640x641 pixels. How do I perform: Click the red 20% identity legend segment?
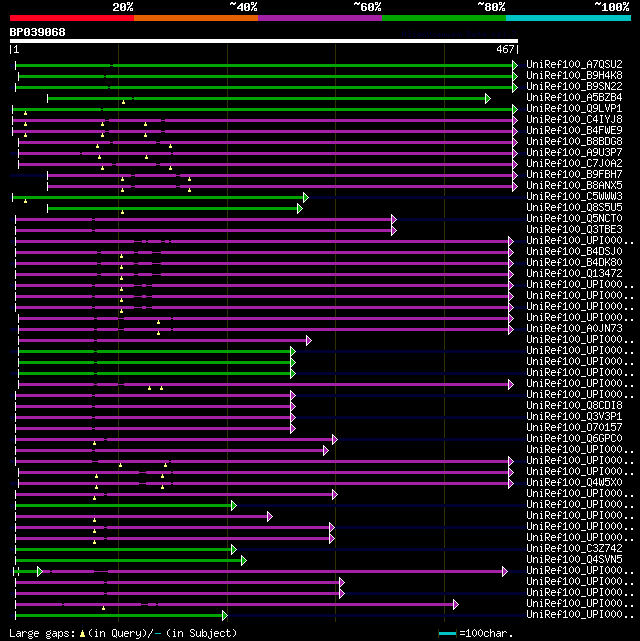tap(72, 18)
